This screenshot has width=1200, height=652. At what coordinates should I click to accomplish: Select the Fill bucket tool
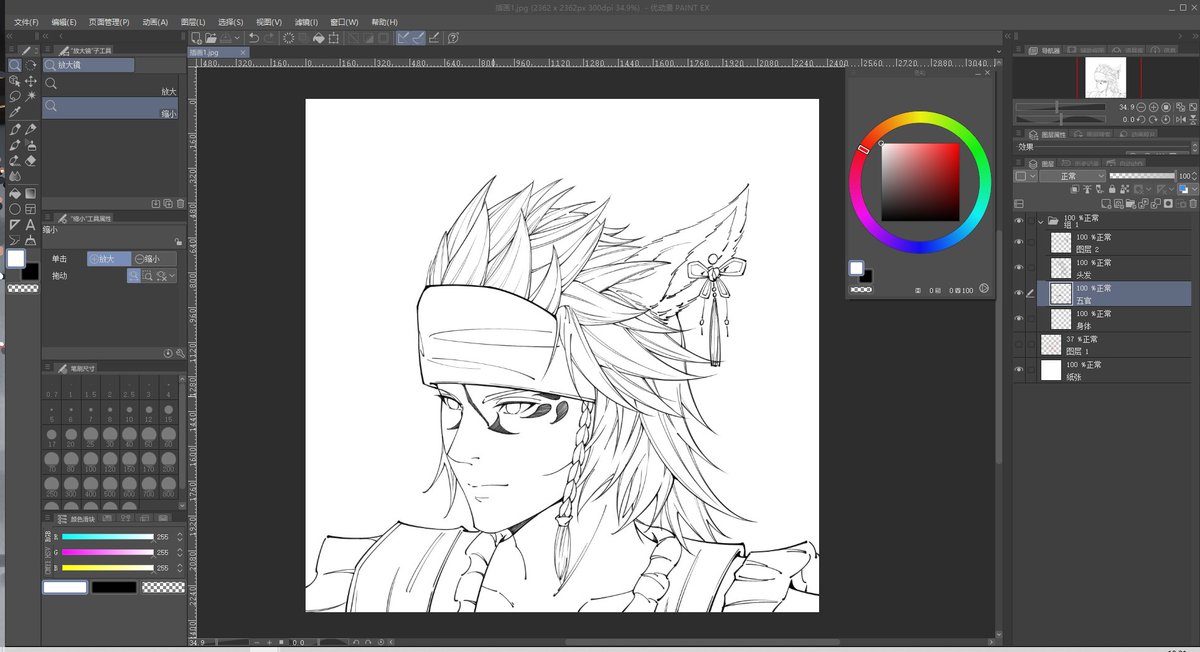coord(15,193)
